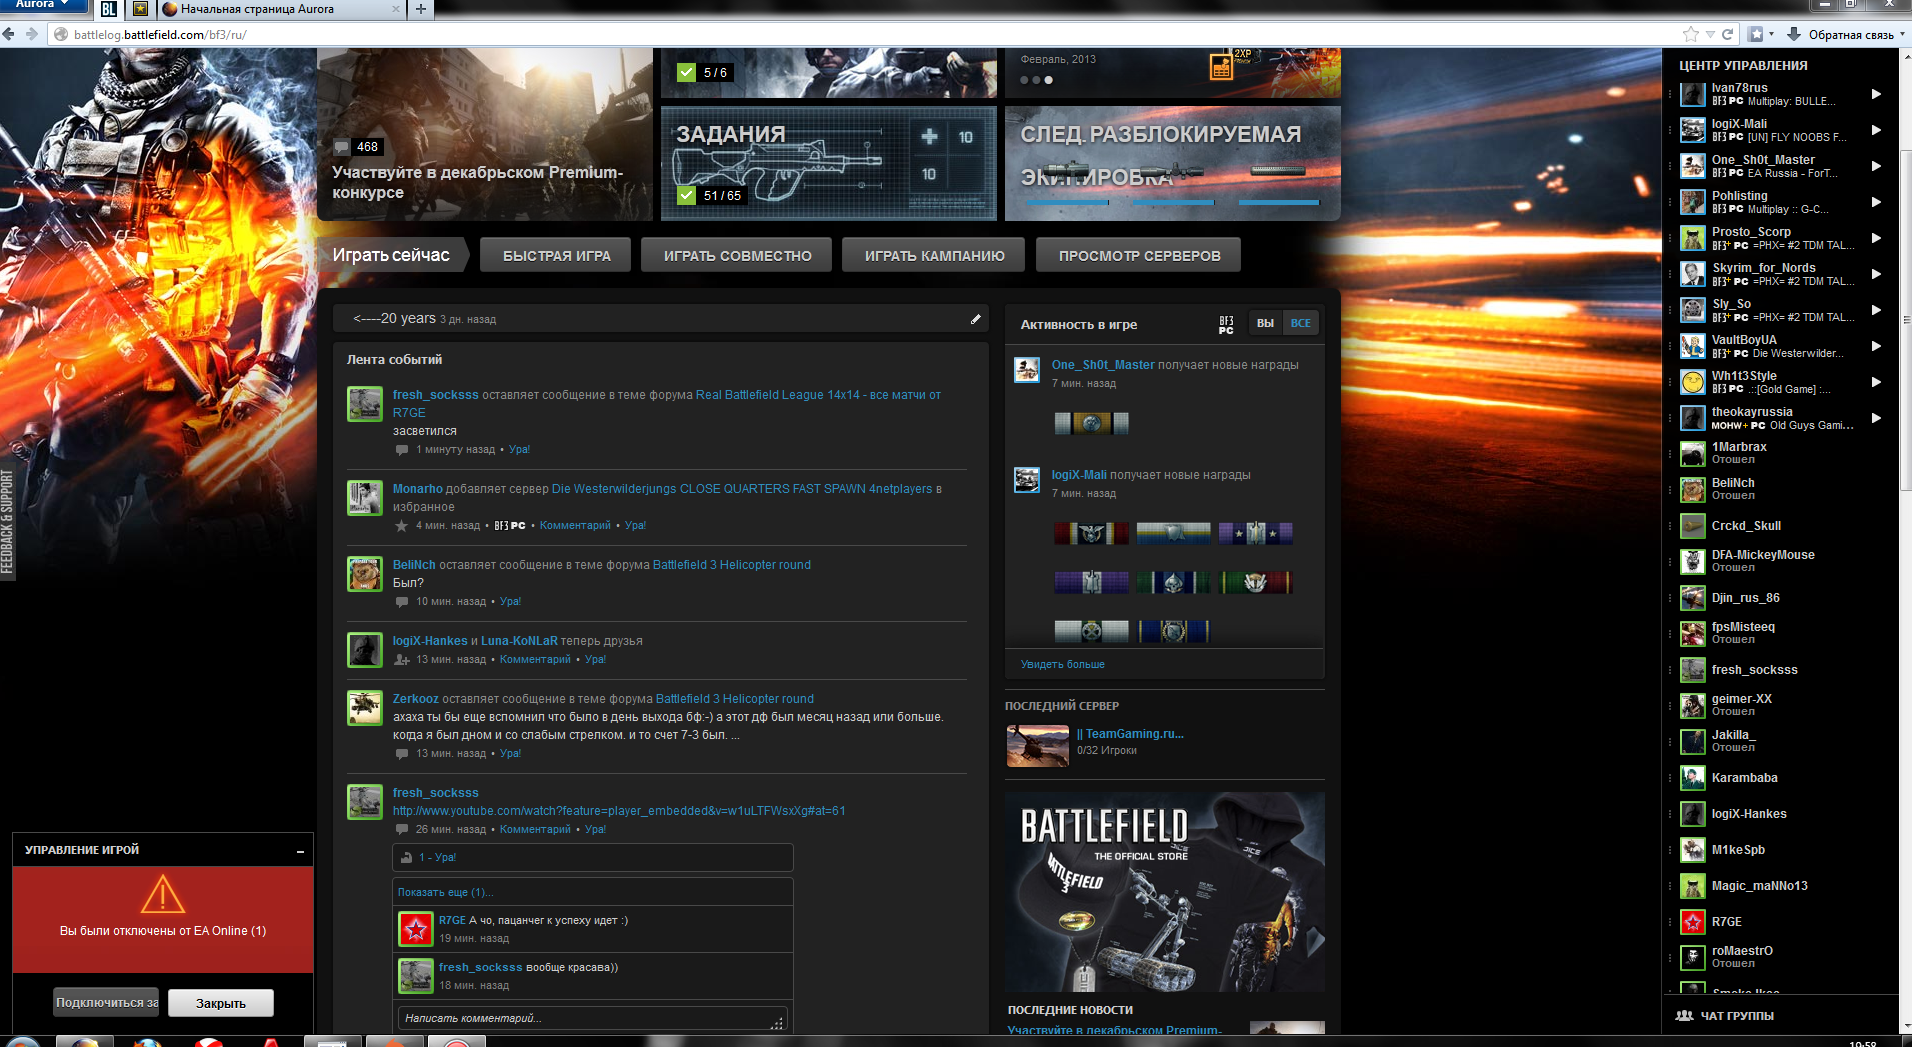Go back with the browser back arrow
Screen dimensions: 1912x1047
click(9, 34)
